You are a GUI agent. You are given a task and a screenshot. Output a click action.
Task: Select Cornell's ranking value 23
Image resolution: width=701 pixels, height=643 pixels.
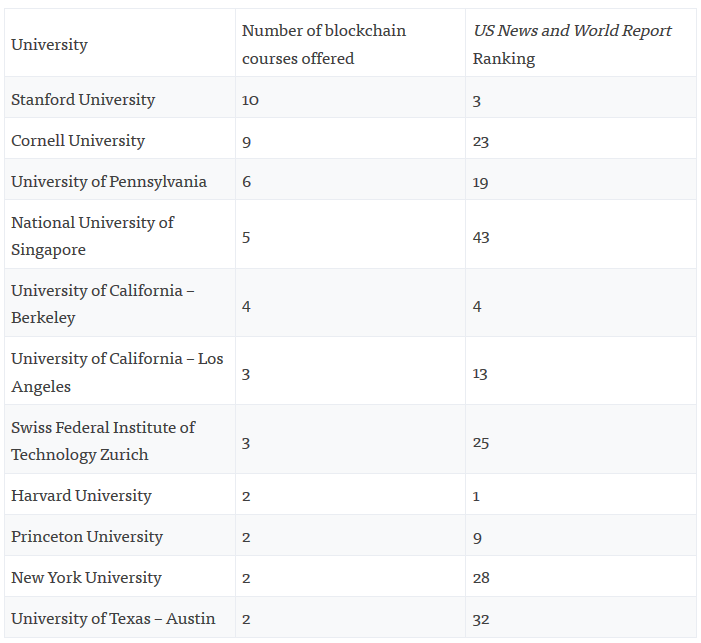[x=481, y=142]
